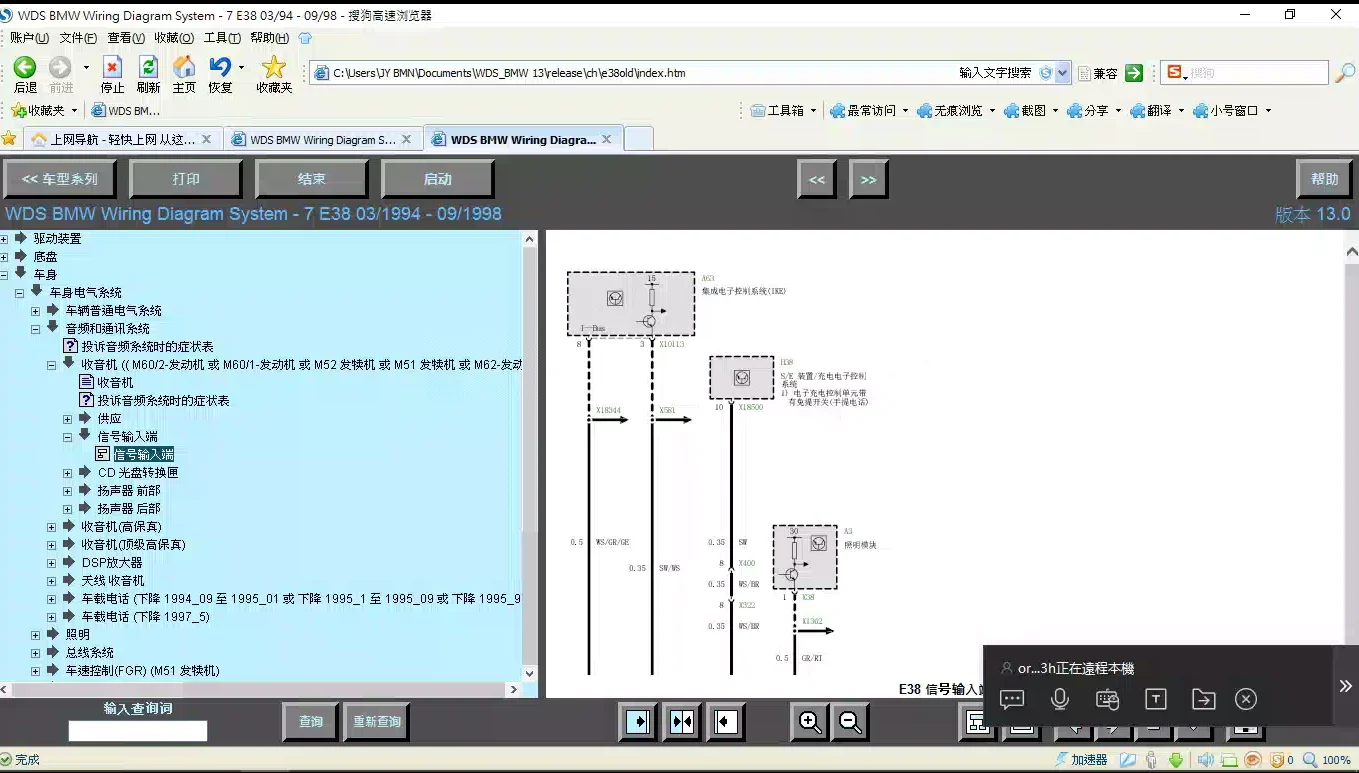Expand the CD 光盘转换匣 node

tap(68, 473)
